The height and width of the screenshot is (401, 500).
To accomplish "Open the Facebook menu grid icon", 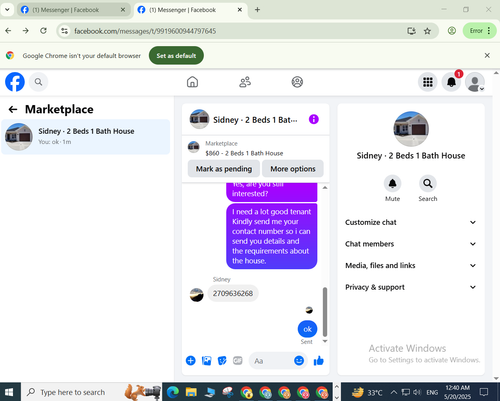I will (428, 82).
